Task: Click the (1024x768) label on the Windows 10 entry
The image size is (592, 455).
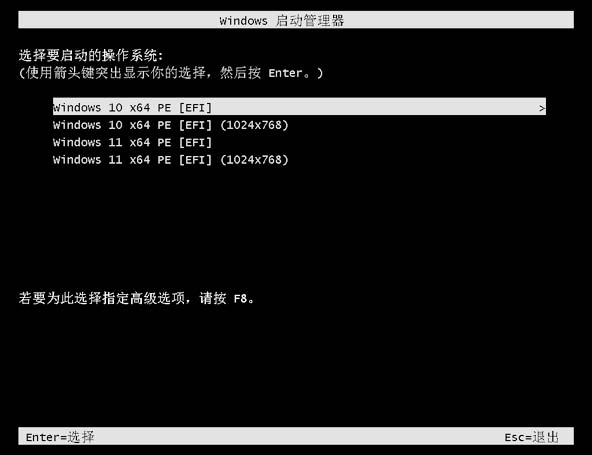Action: (254, 125)
